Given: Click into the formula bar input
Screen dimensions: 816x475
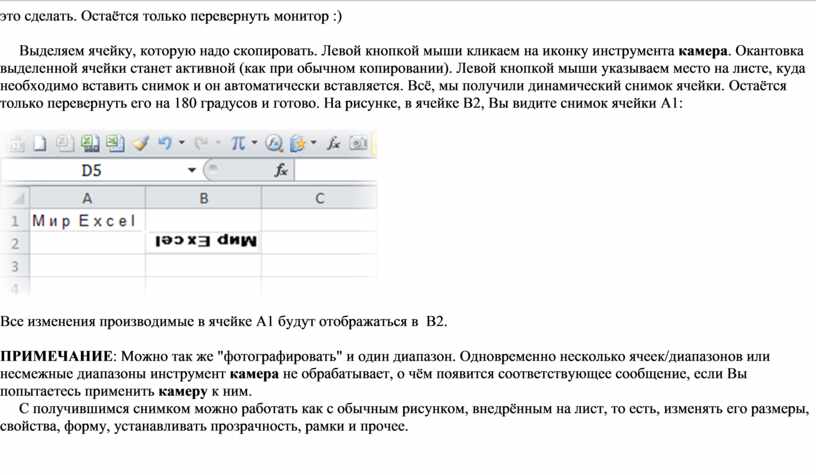Looking at the screenshot, I should [x=336, y=170].
